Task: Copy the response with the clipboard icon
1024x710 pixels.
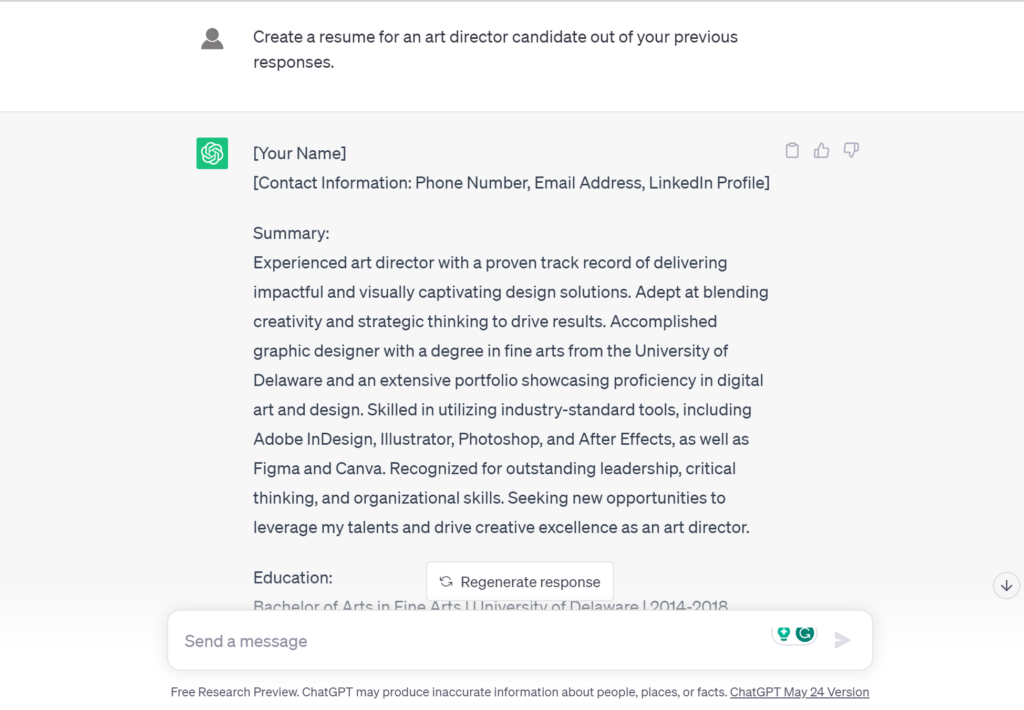Action: (792, 151)
